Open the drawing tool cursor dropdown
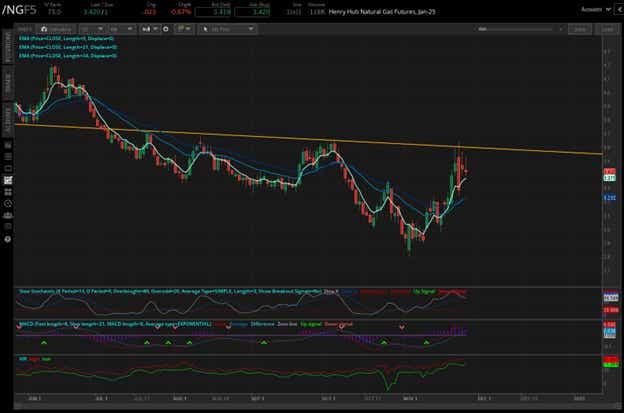 pos(227,29)
